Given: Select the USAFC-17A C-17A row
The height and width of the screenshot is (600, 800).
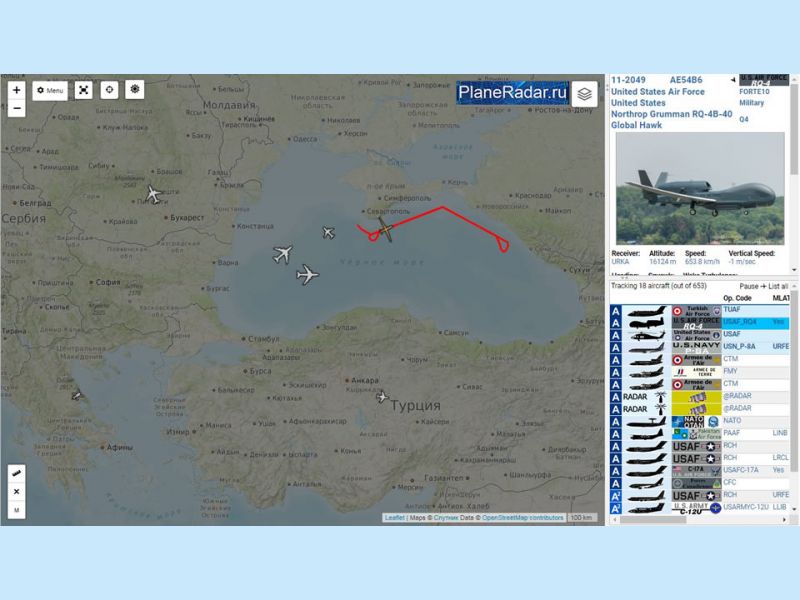Looking at the screenshot, I should click(699, 470).
